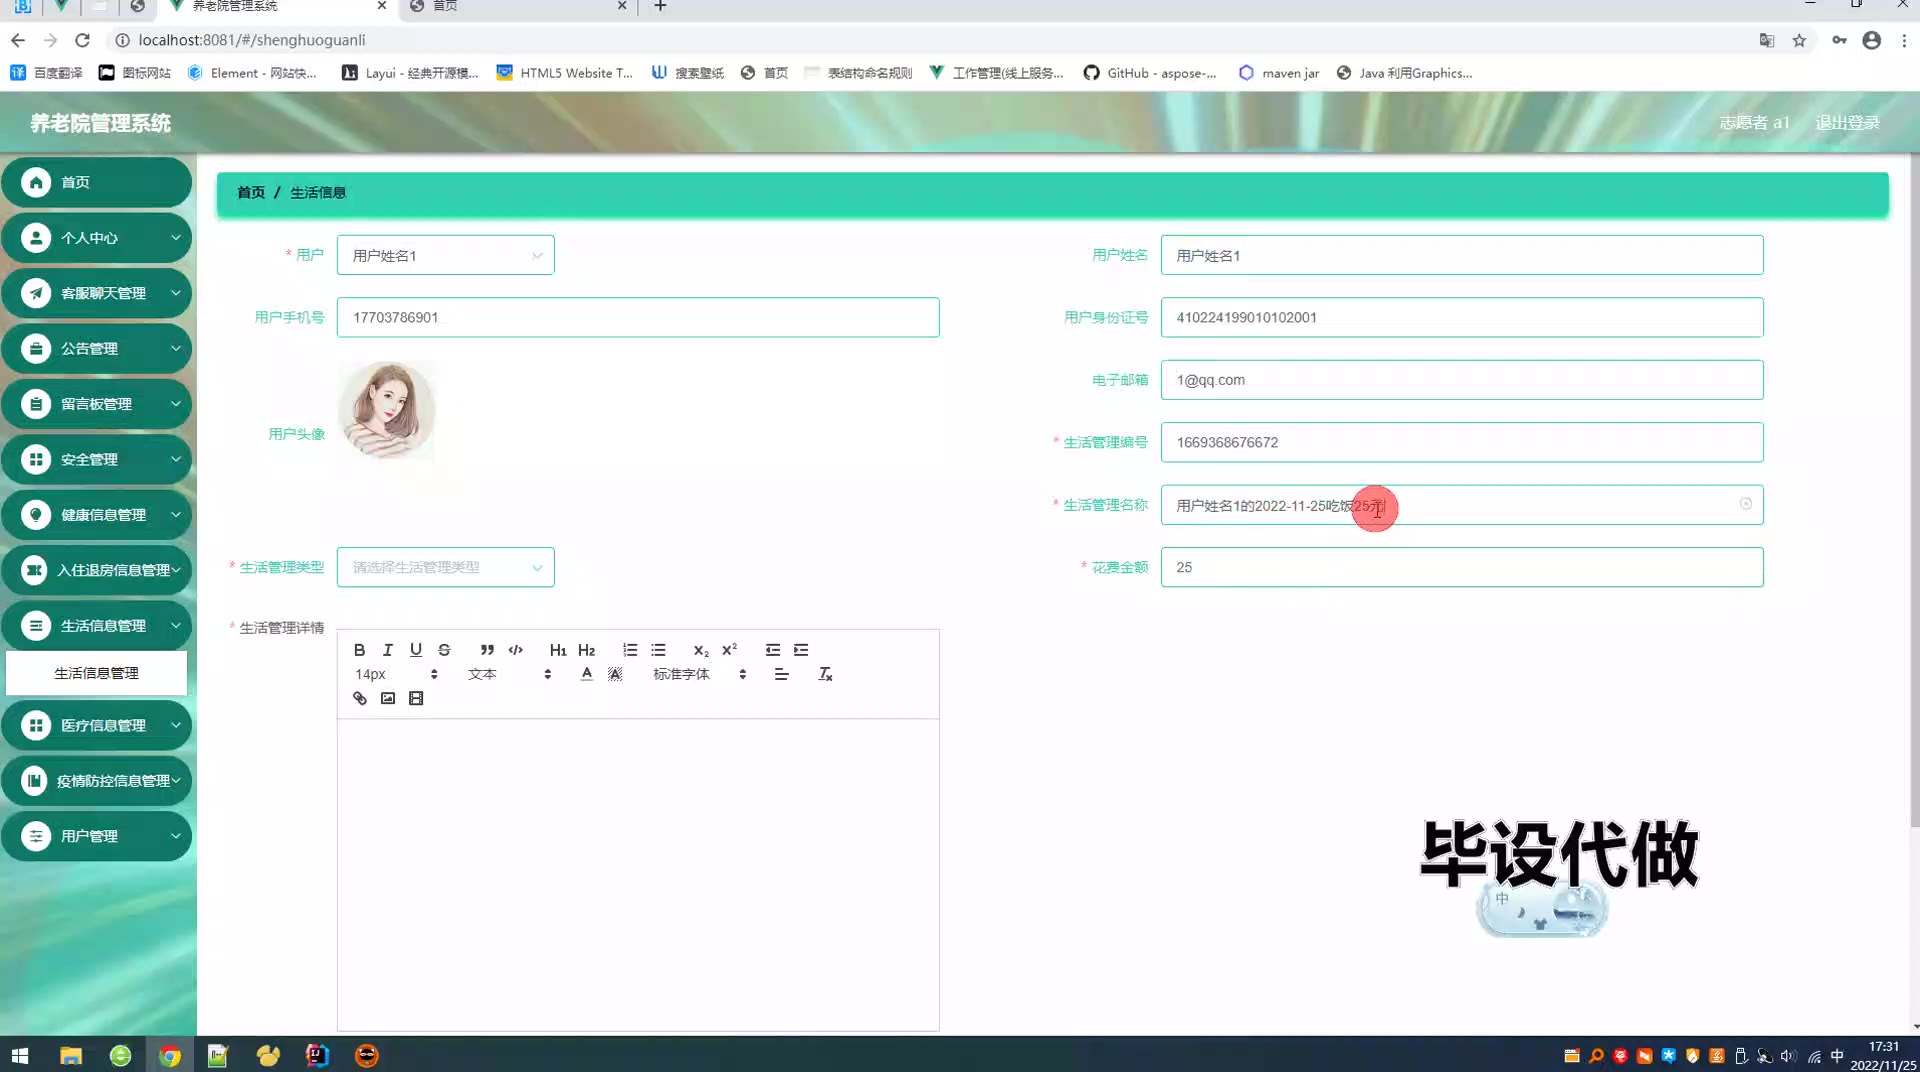Clear text formatting in editor
1920x1072 pixels.
pos(825,674)
